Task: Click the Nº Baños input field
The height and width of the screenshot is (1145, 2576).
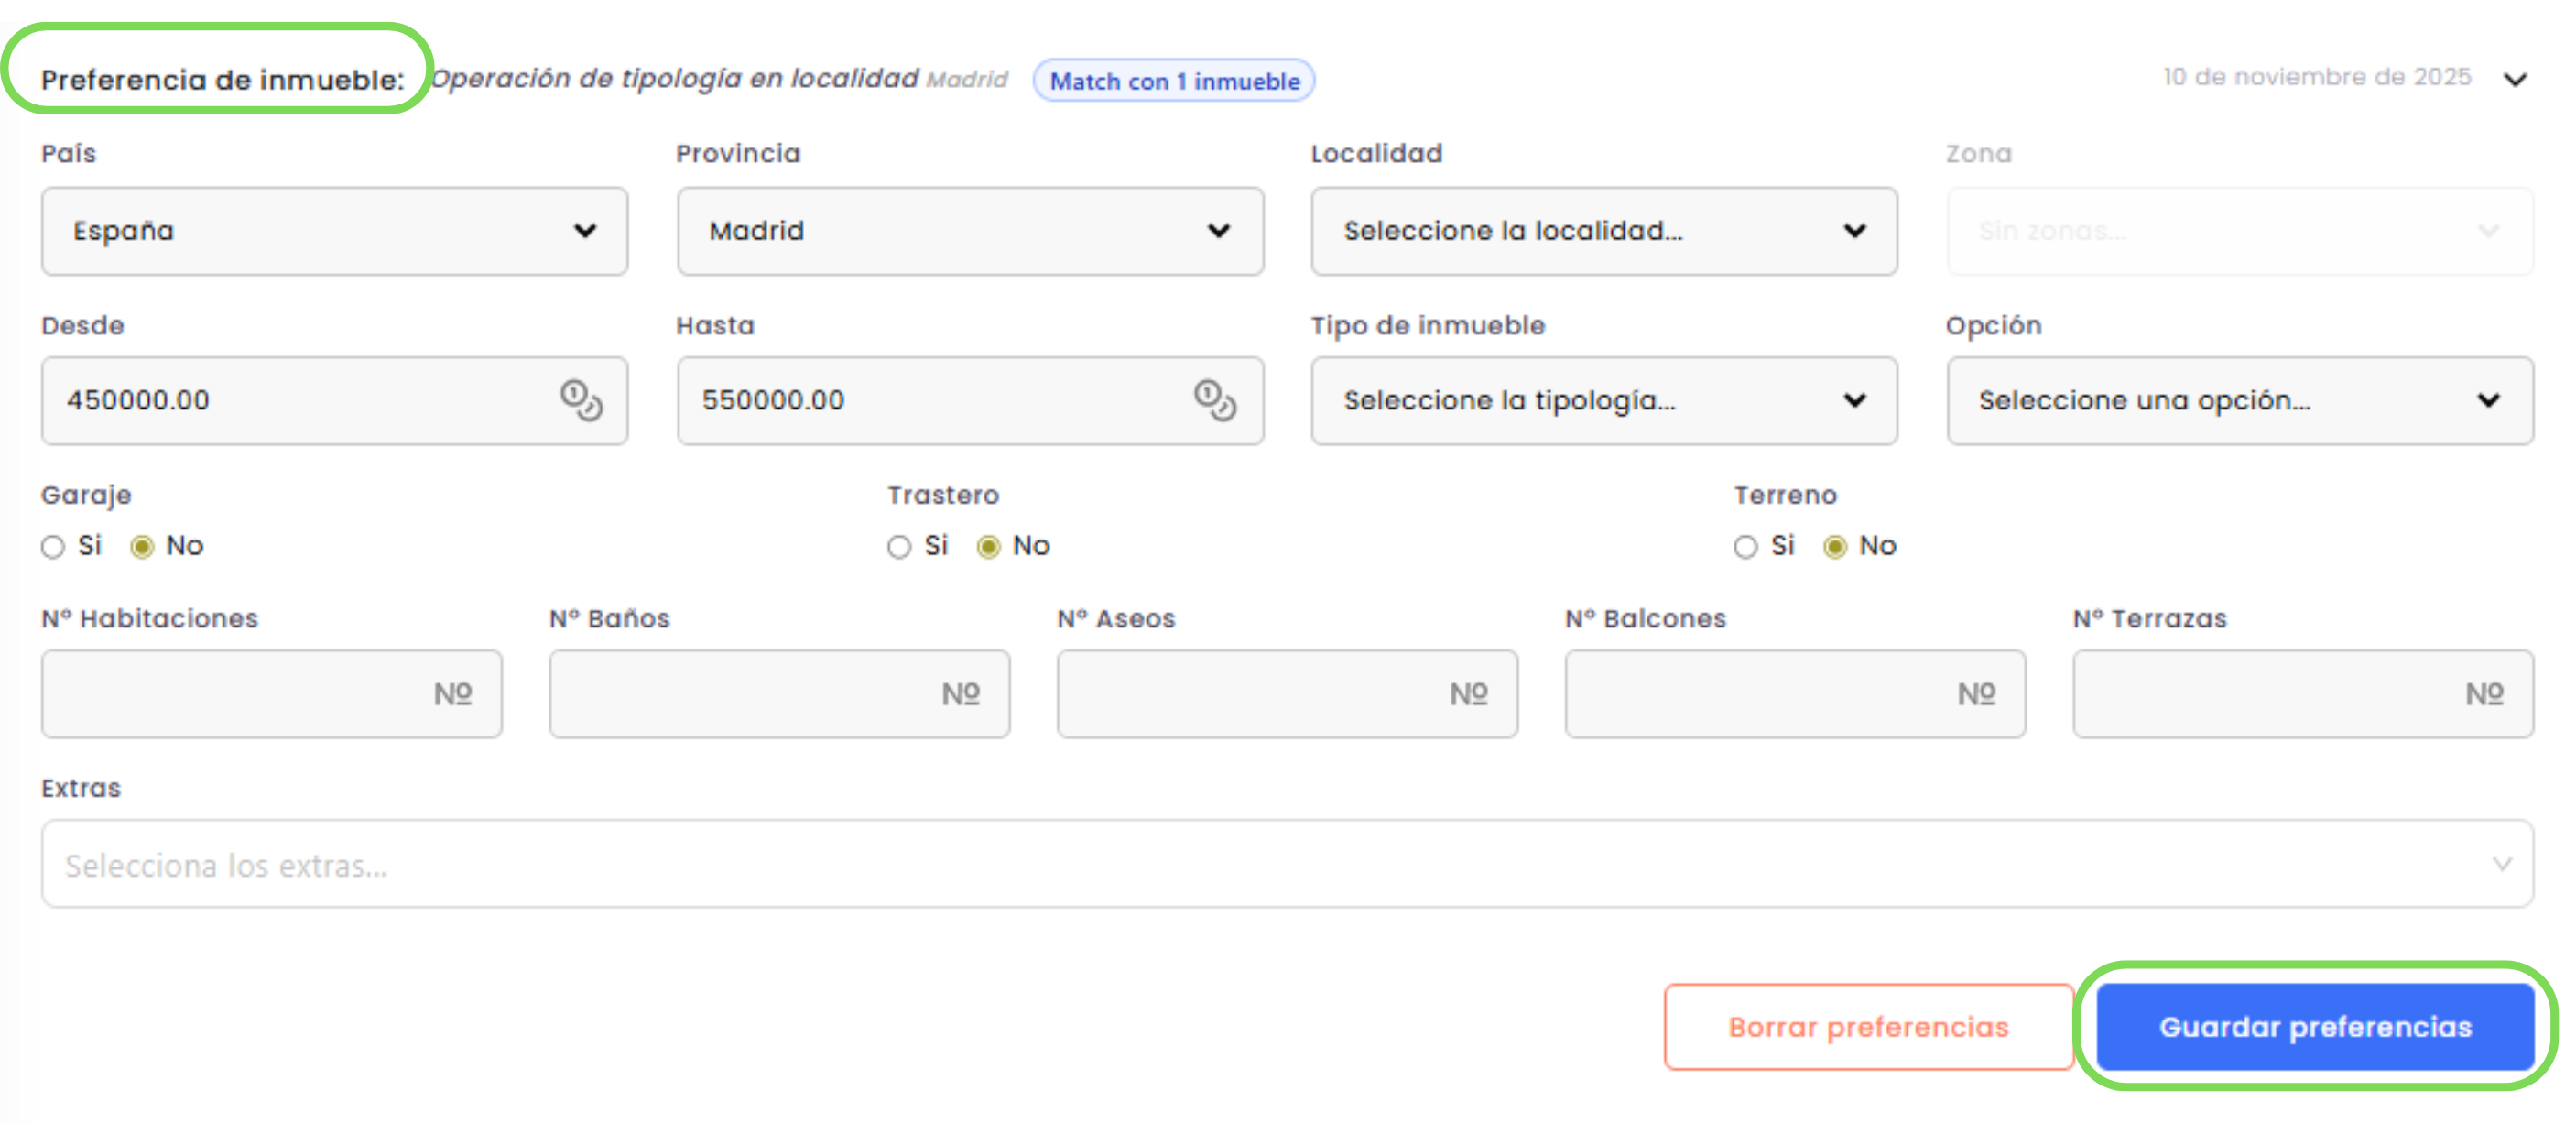Action: pyautogui.click(x=779, y=694)
